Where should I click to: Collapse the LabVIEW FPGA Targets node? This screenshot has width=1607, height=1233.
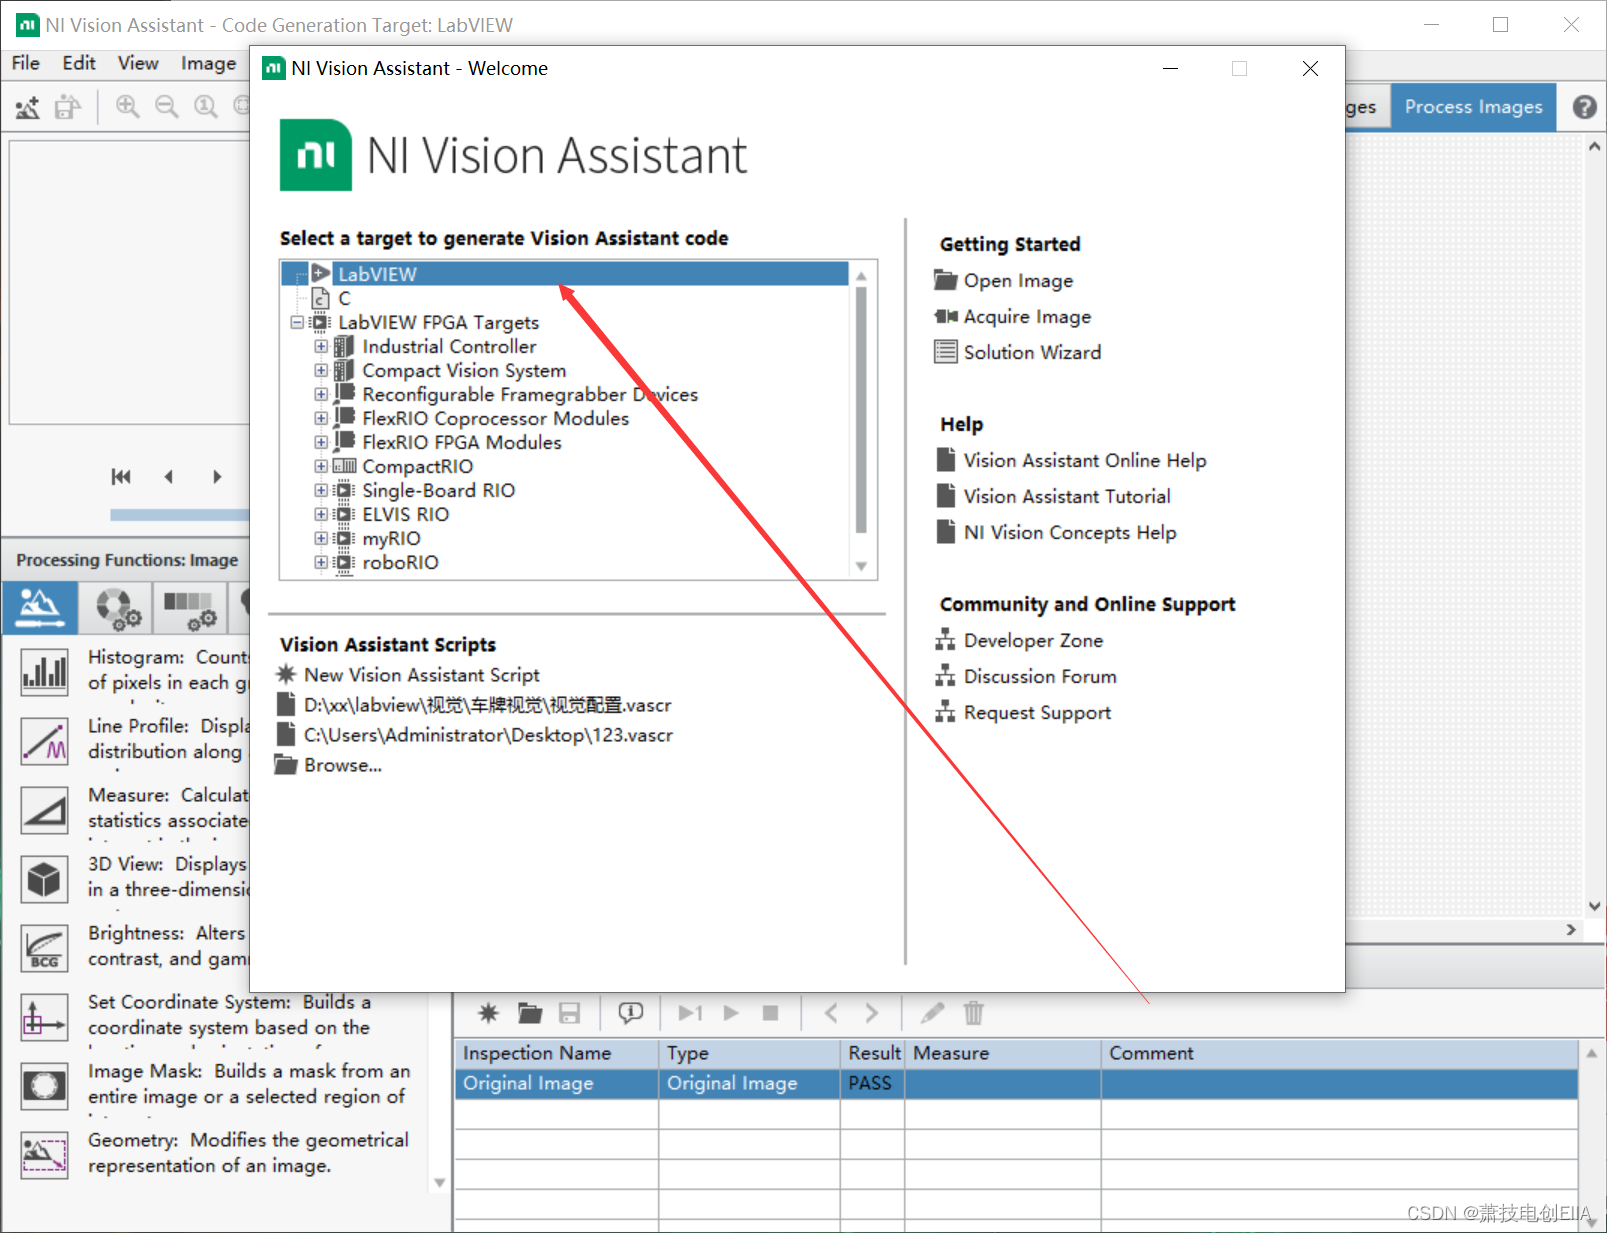click(x=297, y=322)
